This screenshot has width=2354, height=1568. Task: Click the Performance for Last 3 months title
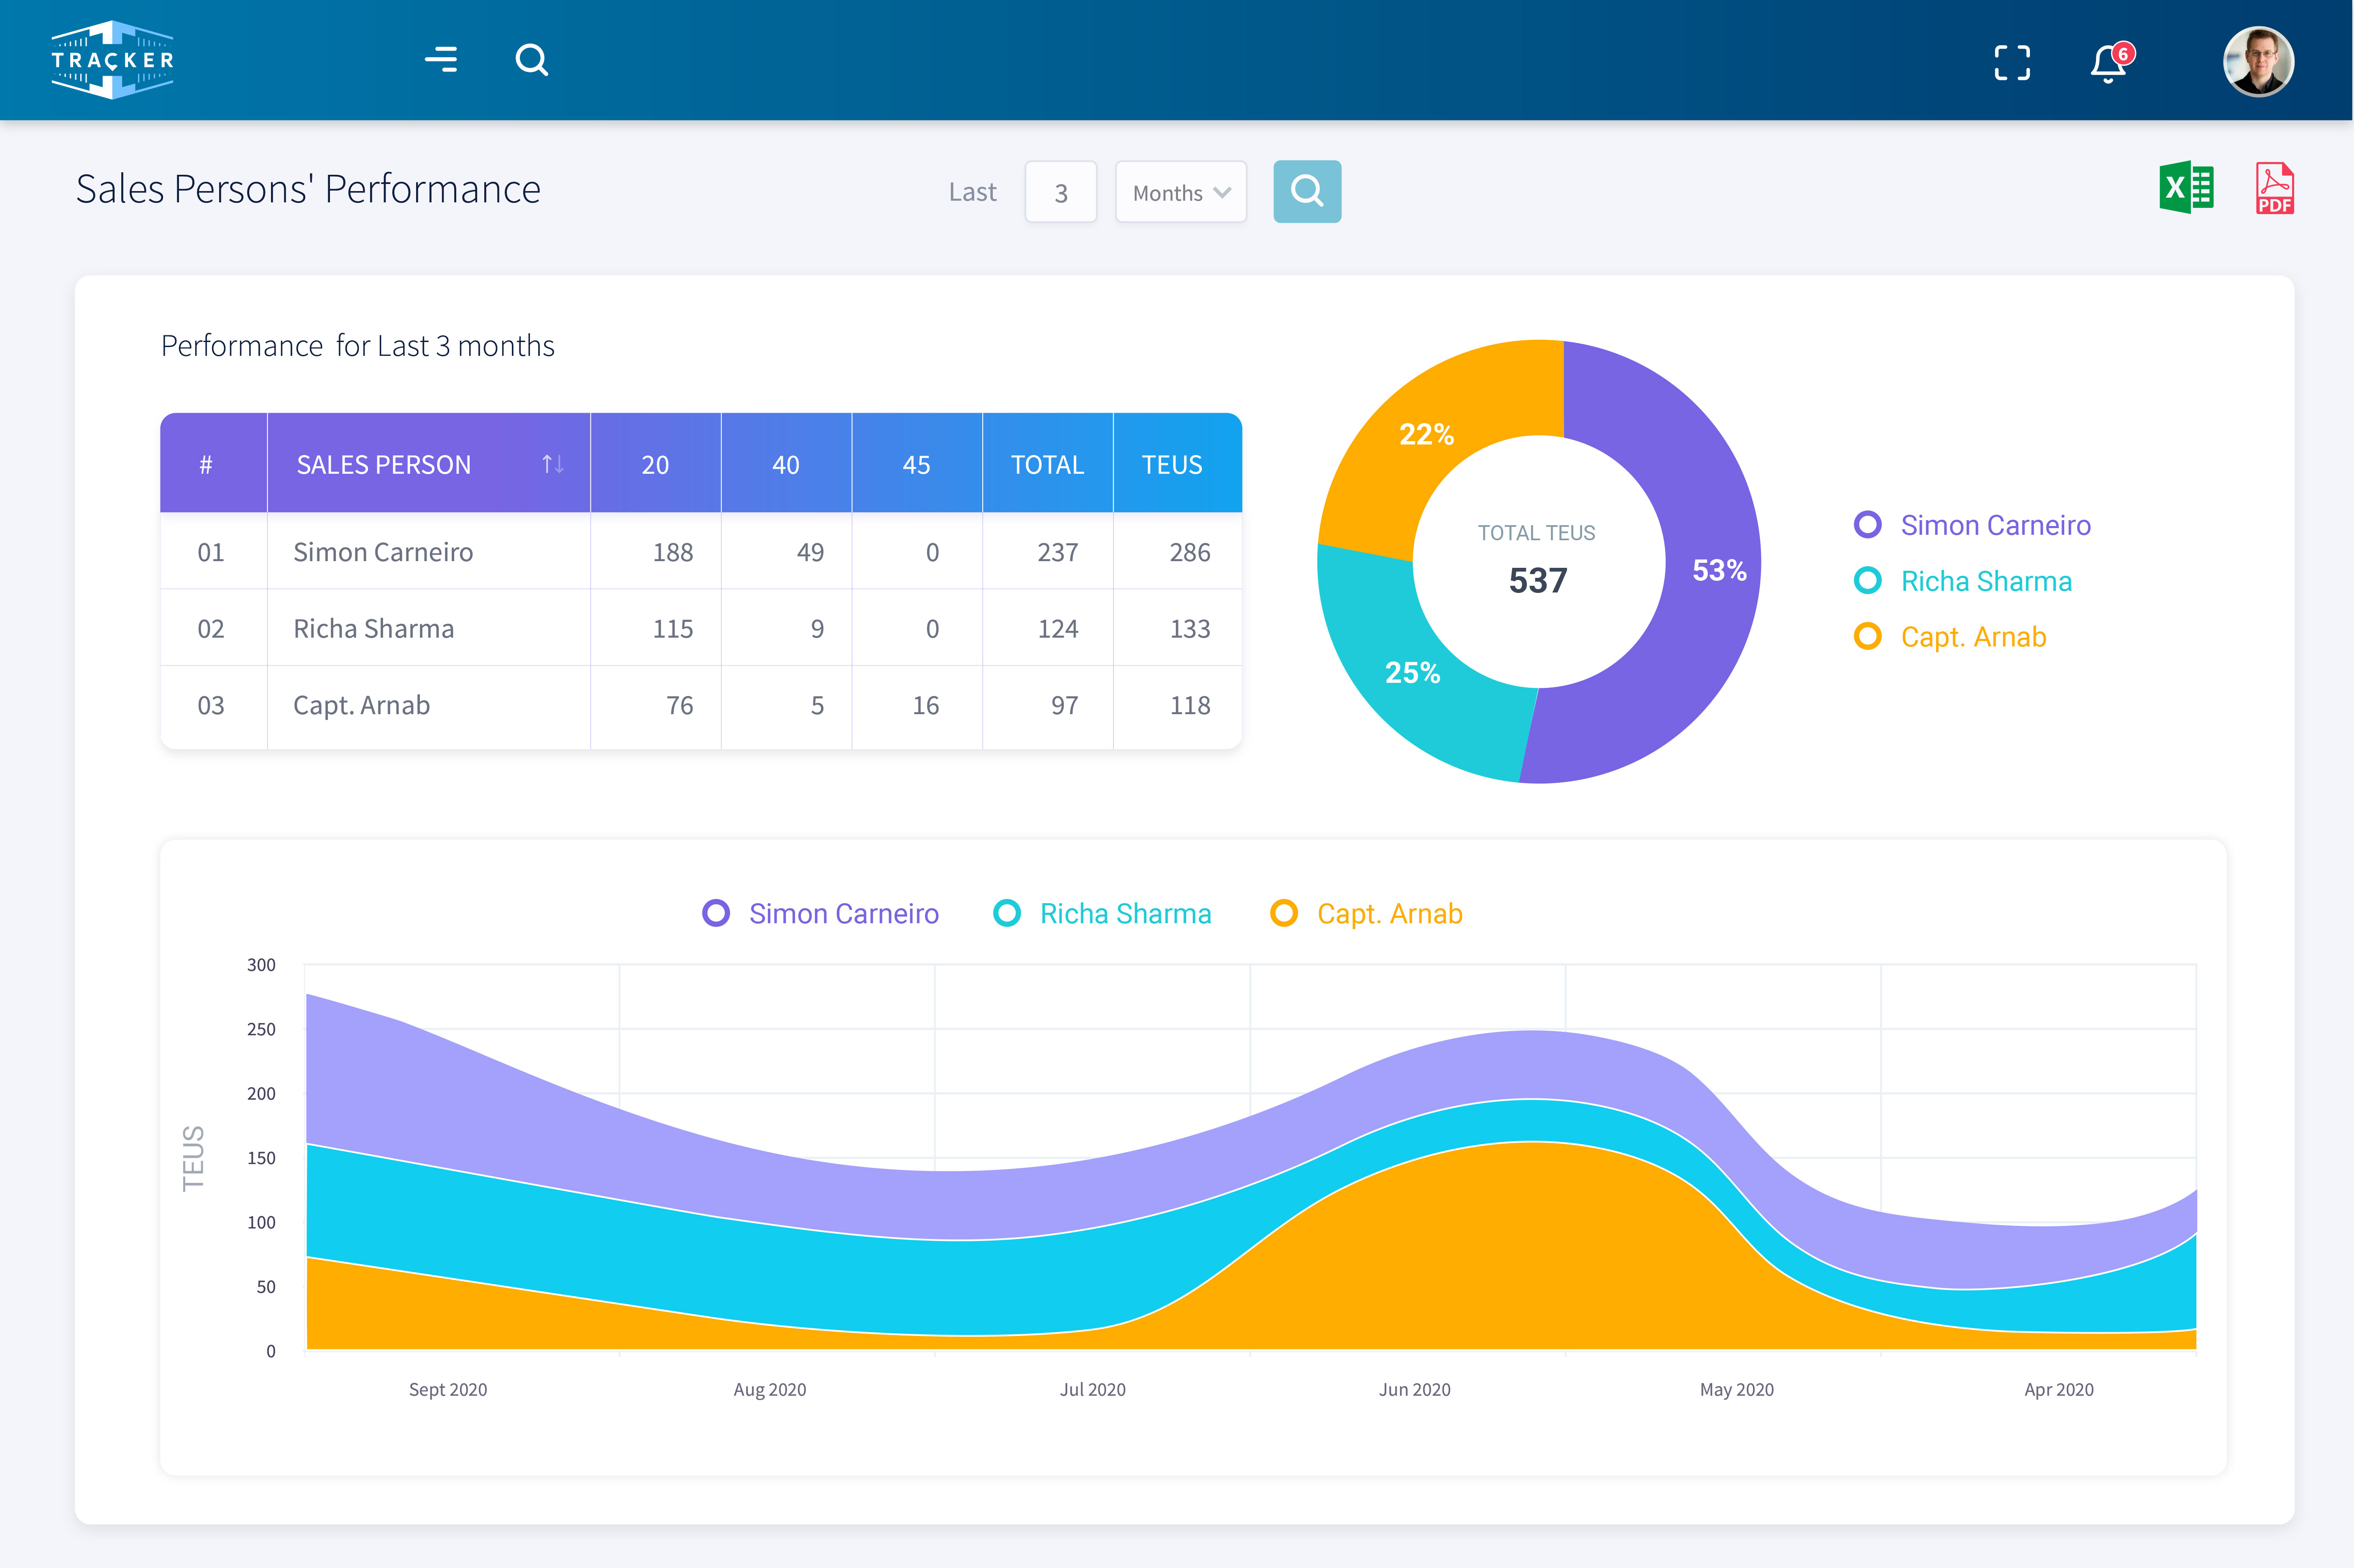[x=358, y=345]
